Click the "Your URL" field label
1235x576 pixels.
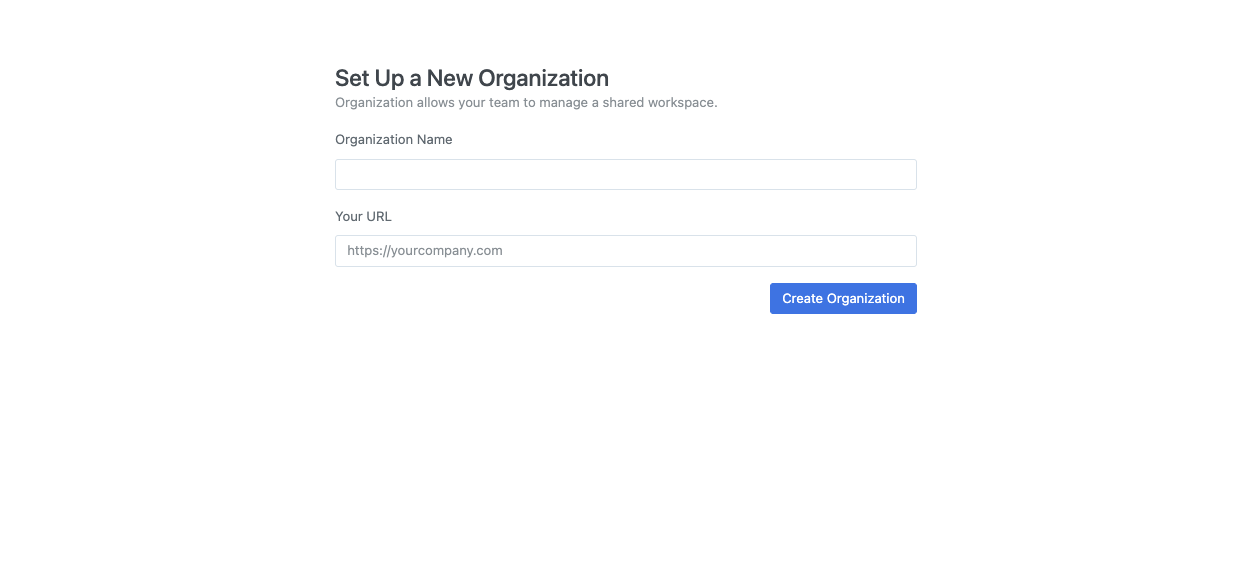[363, 216]
